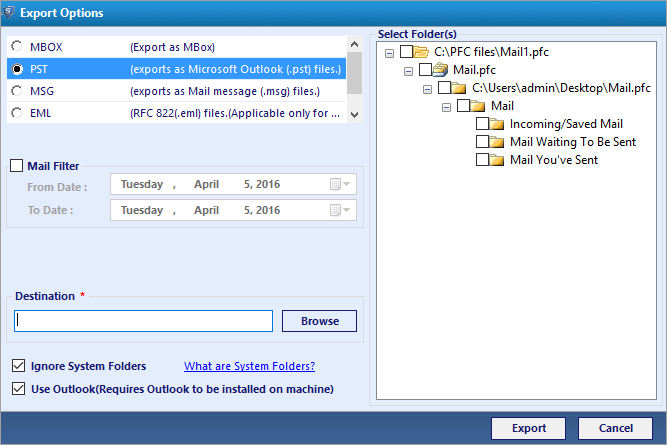Click the text (exports as Mail message (.msg) files.)
The image size is (667, 445).
click(x=225, y=91)
